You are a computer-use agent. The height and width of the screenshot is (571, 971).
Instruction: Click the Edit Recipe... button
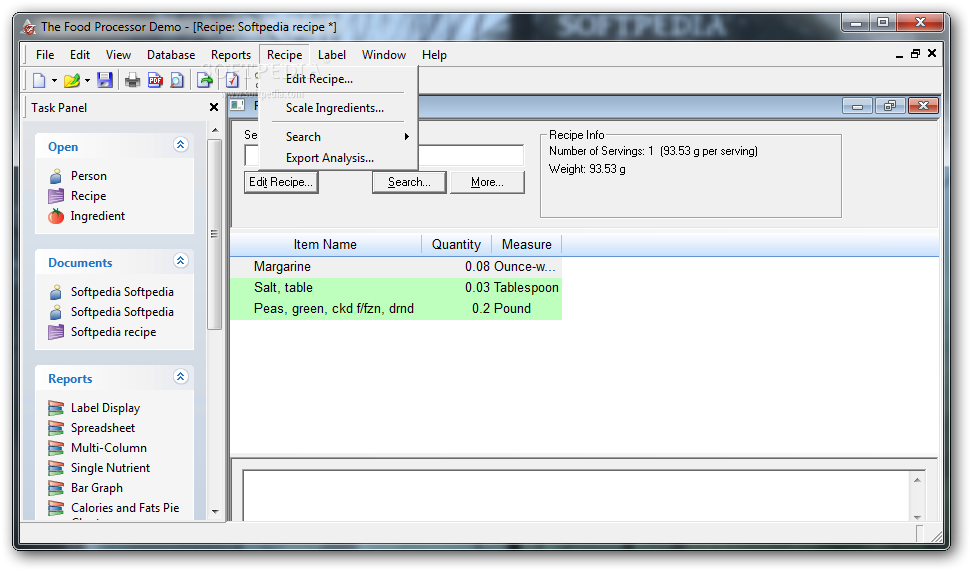281,182
